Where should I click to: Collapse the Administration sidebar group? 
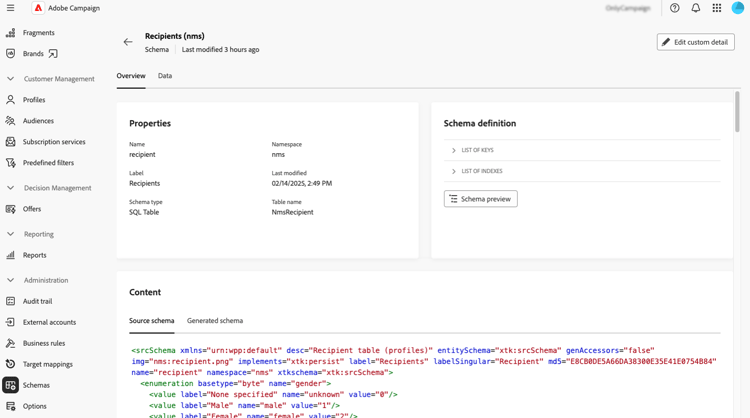point(11,280)
